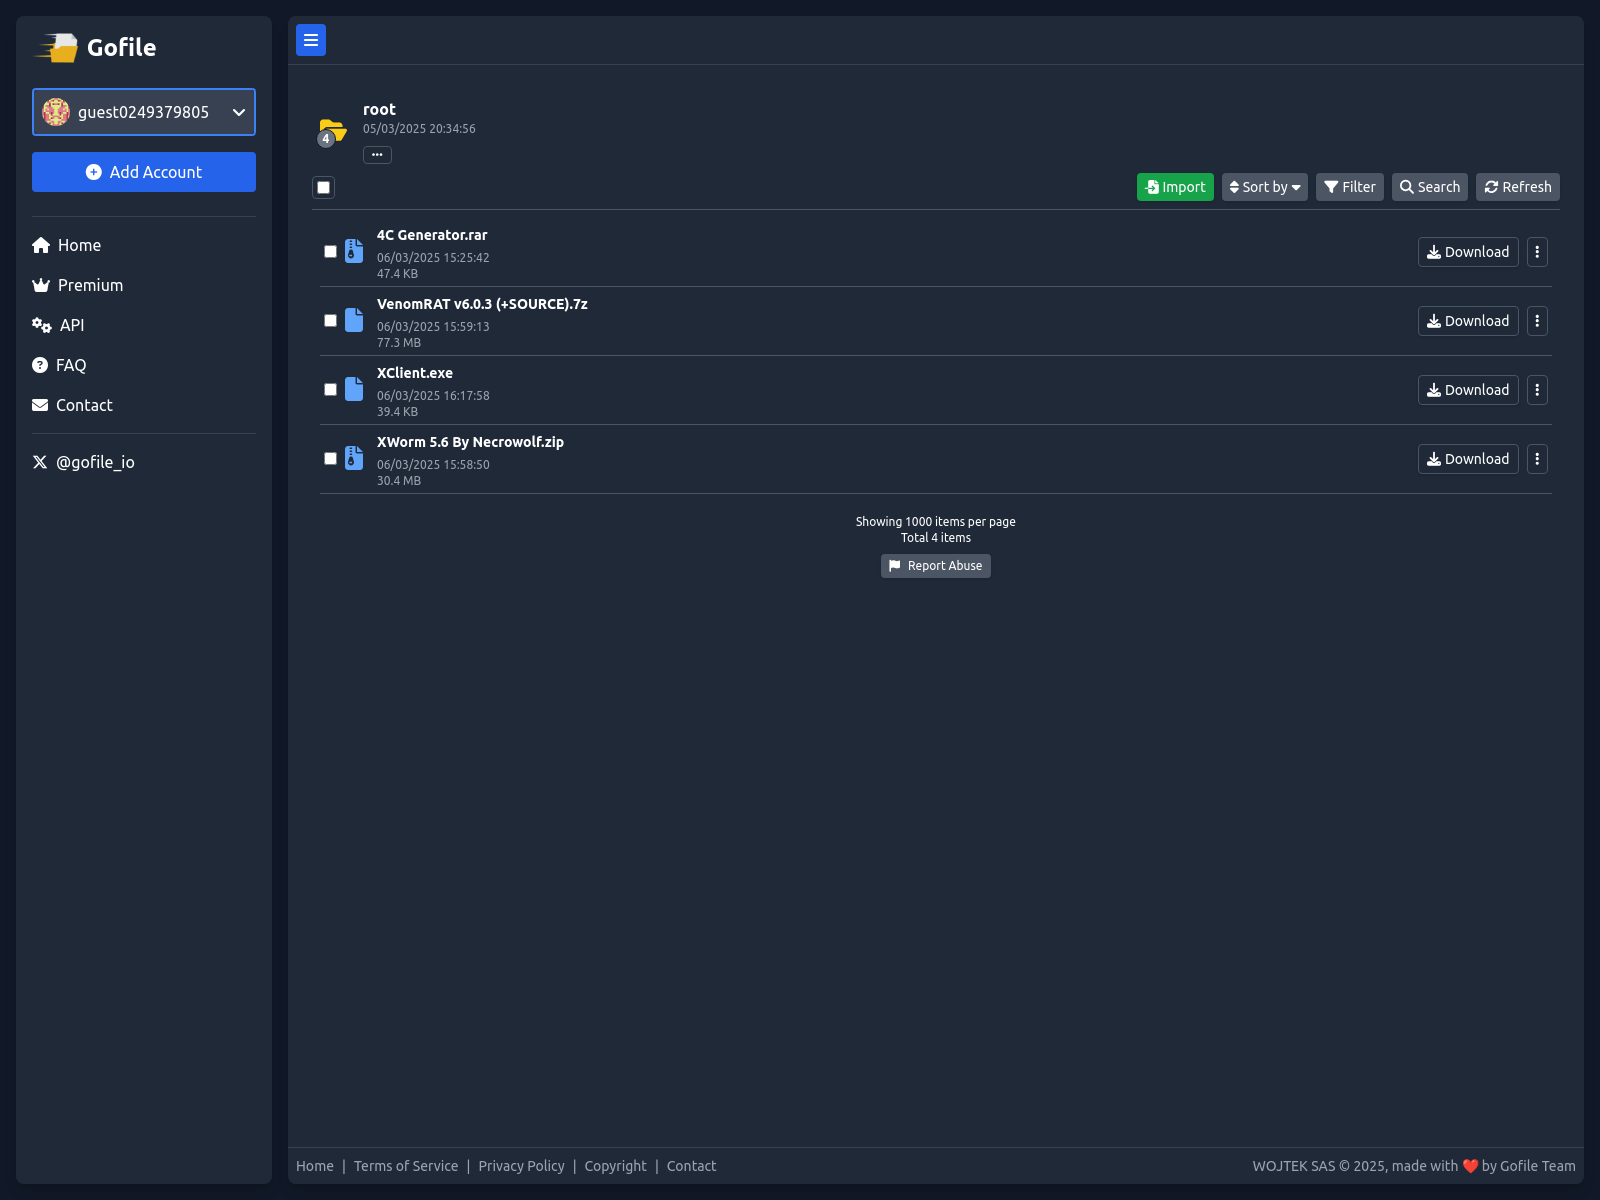
Task: Click the Gofile logo icon
Action: click(57, 47)
